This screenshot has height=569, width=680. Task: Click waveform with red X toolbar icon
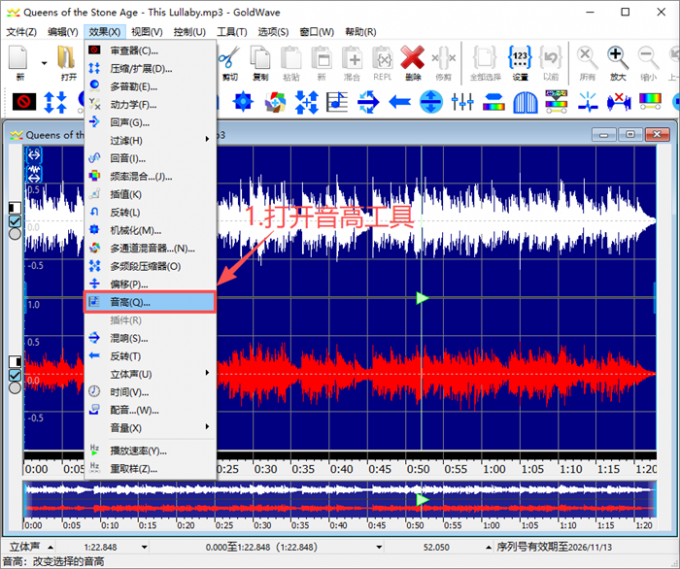click(x=618, y=102)
